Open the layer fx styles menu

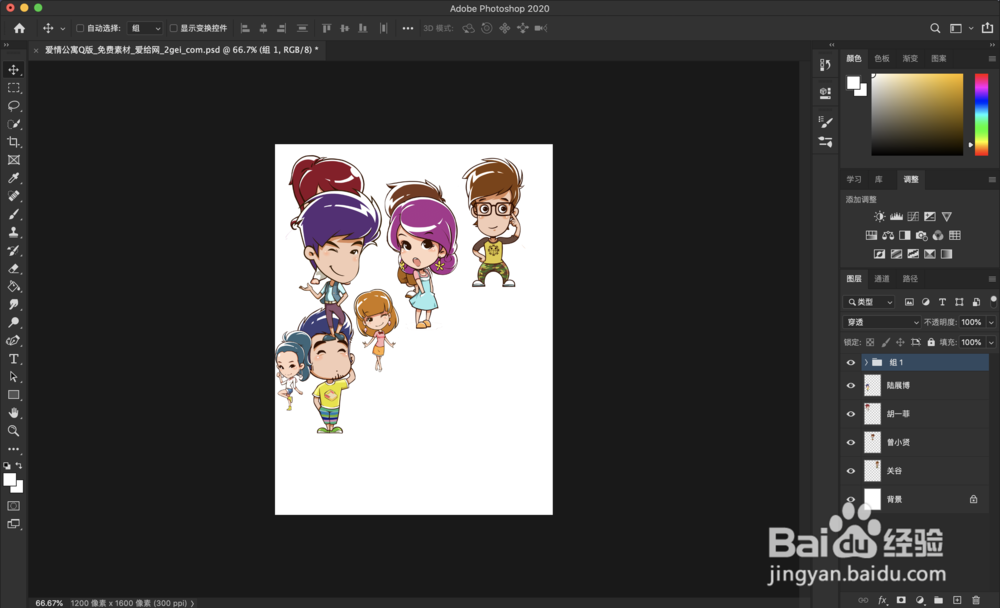click(883, 600)
